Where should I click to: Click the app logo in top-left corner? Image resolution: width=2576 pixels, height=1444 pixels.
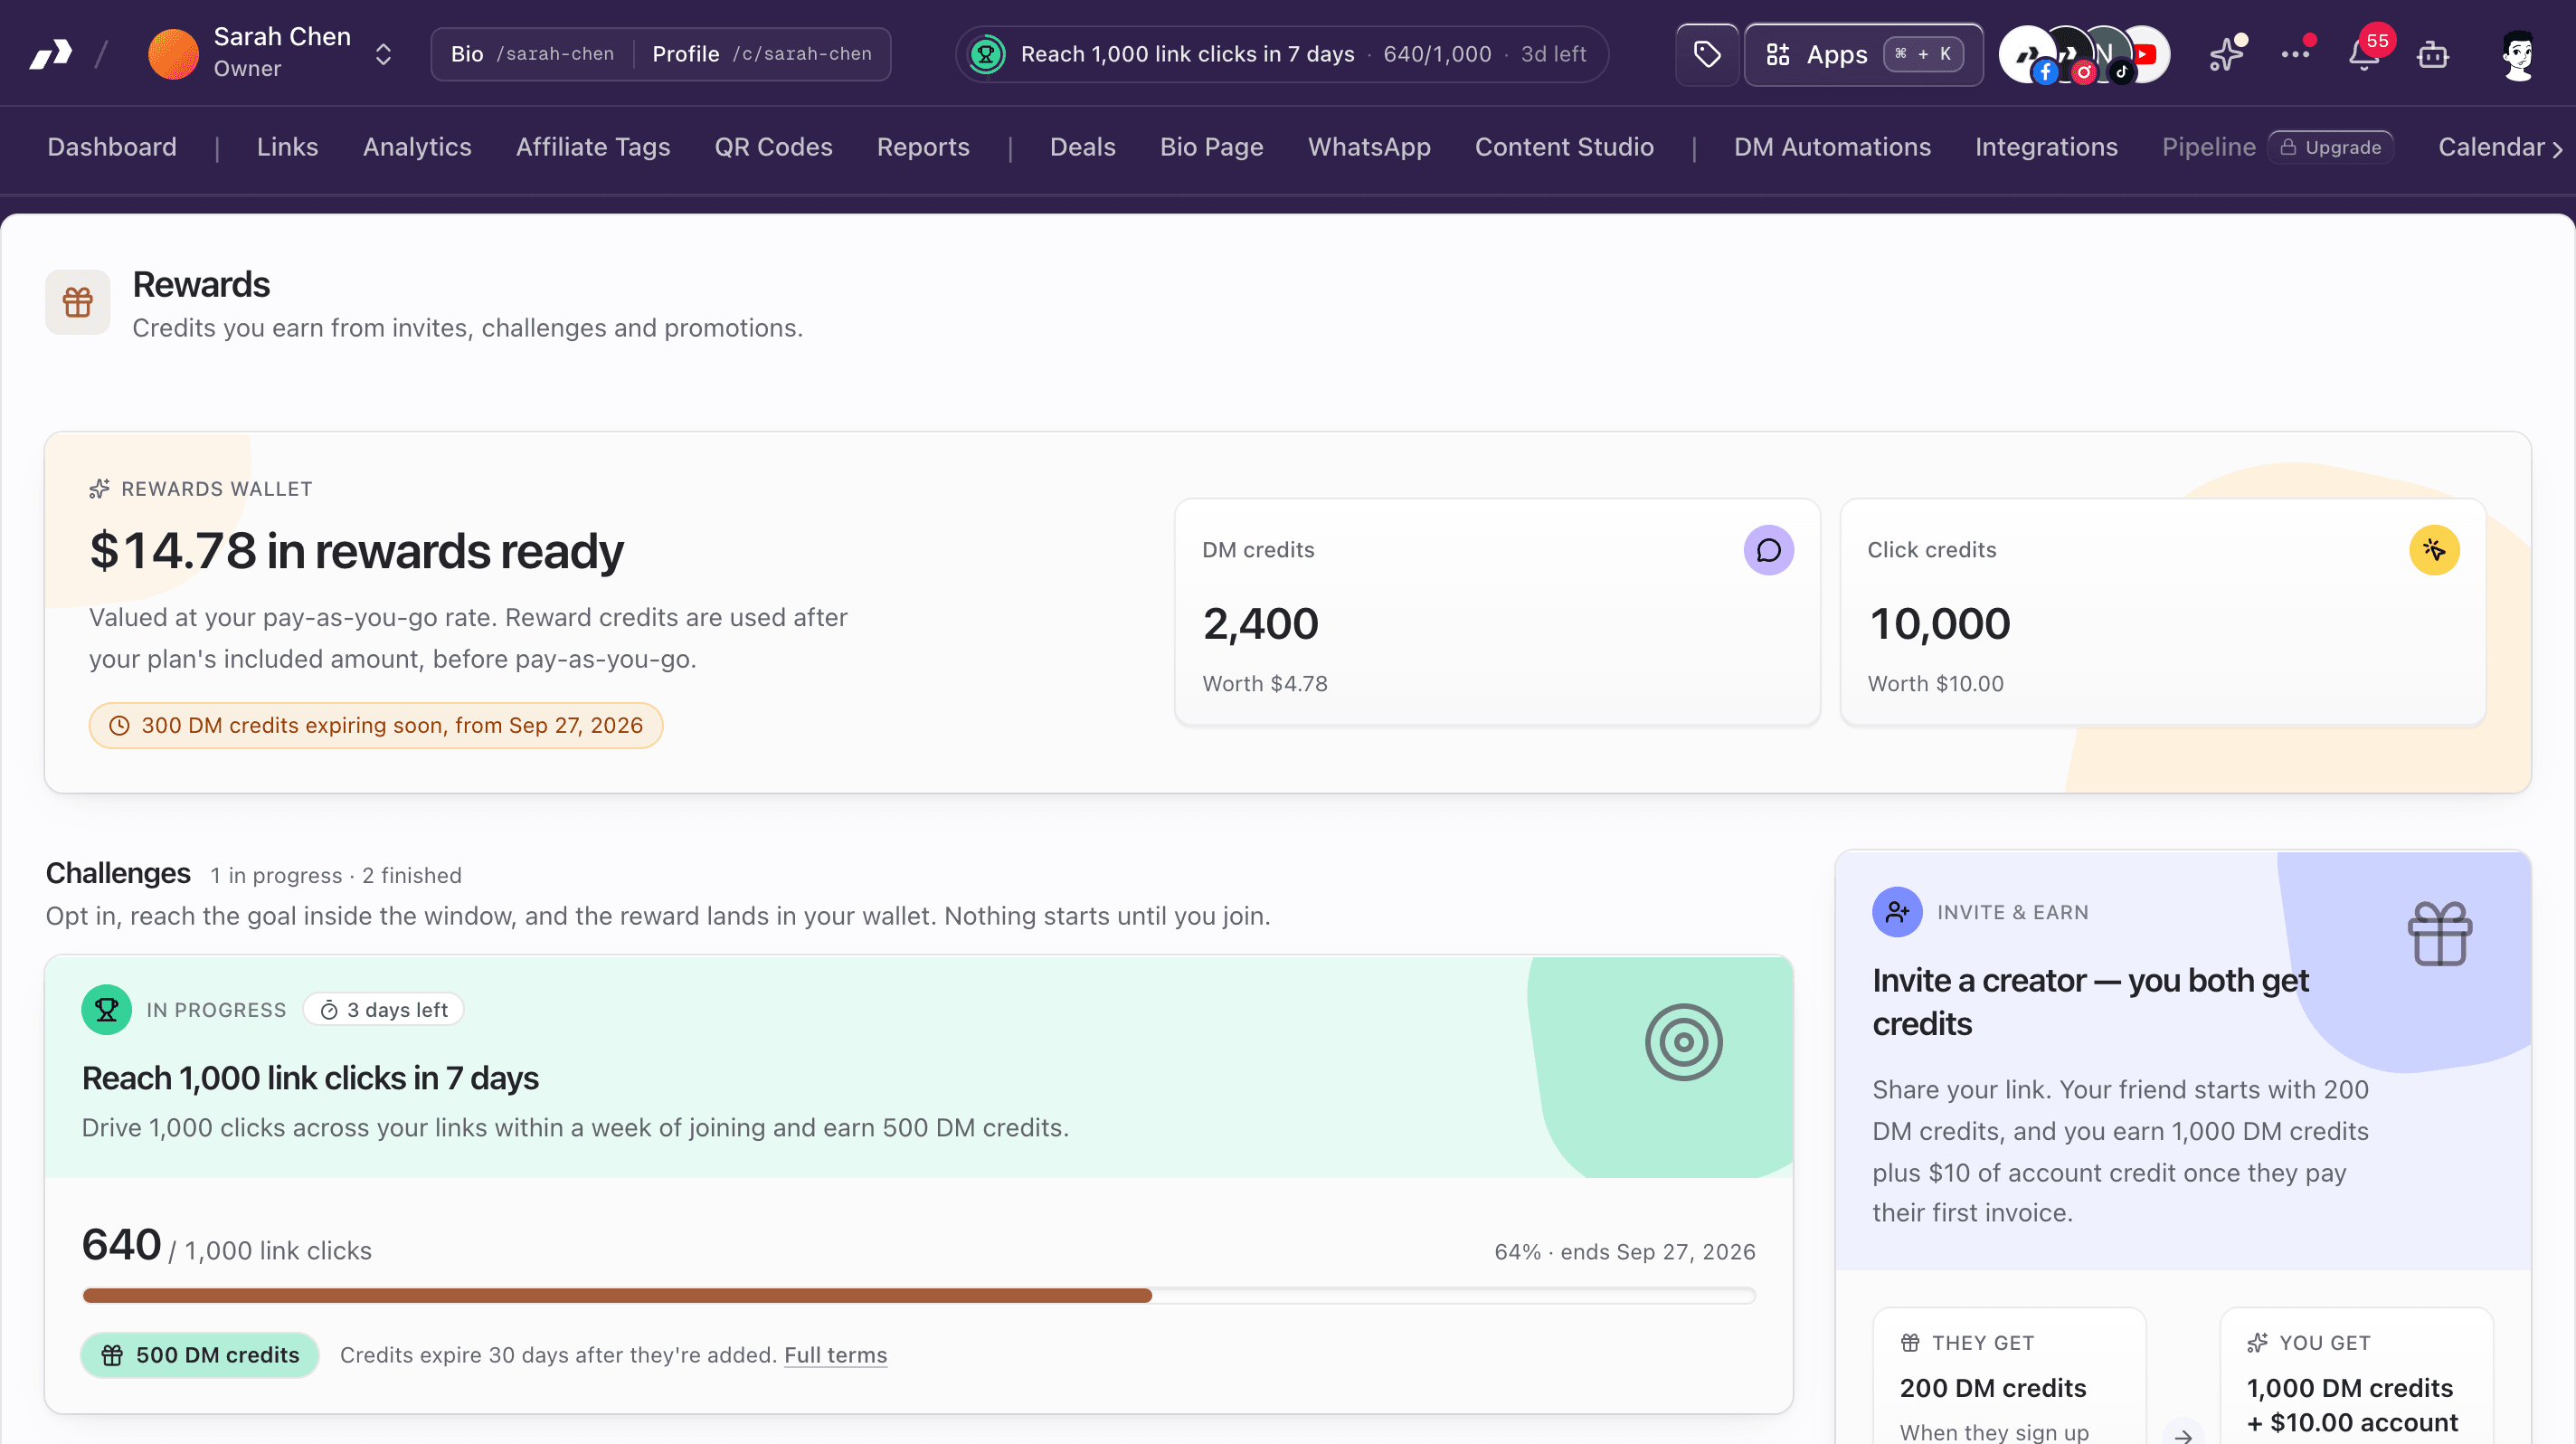[x=51, y=54]
